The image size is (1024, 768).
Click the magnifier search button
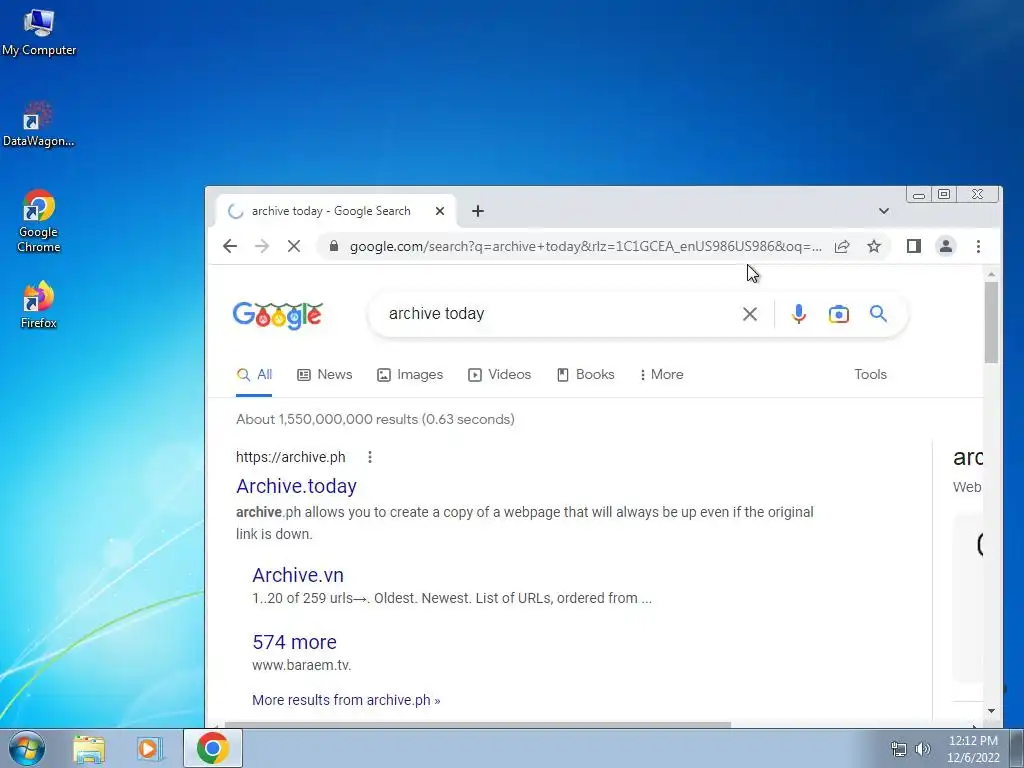(x=878, y=313)
